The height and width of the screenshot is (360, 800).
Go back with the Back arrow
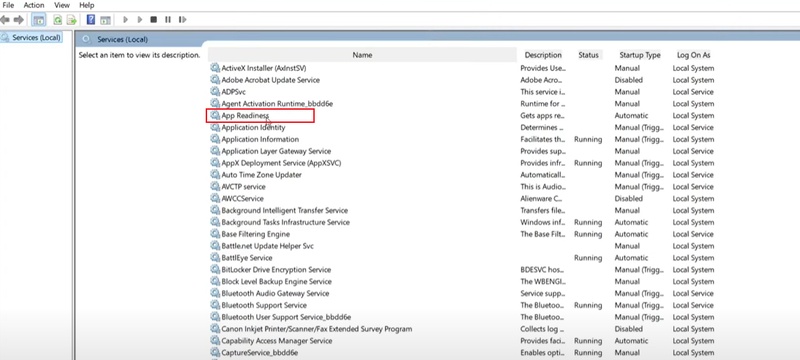[5, 20]
